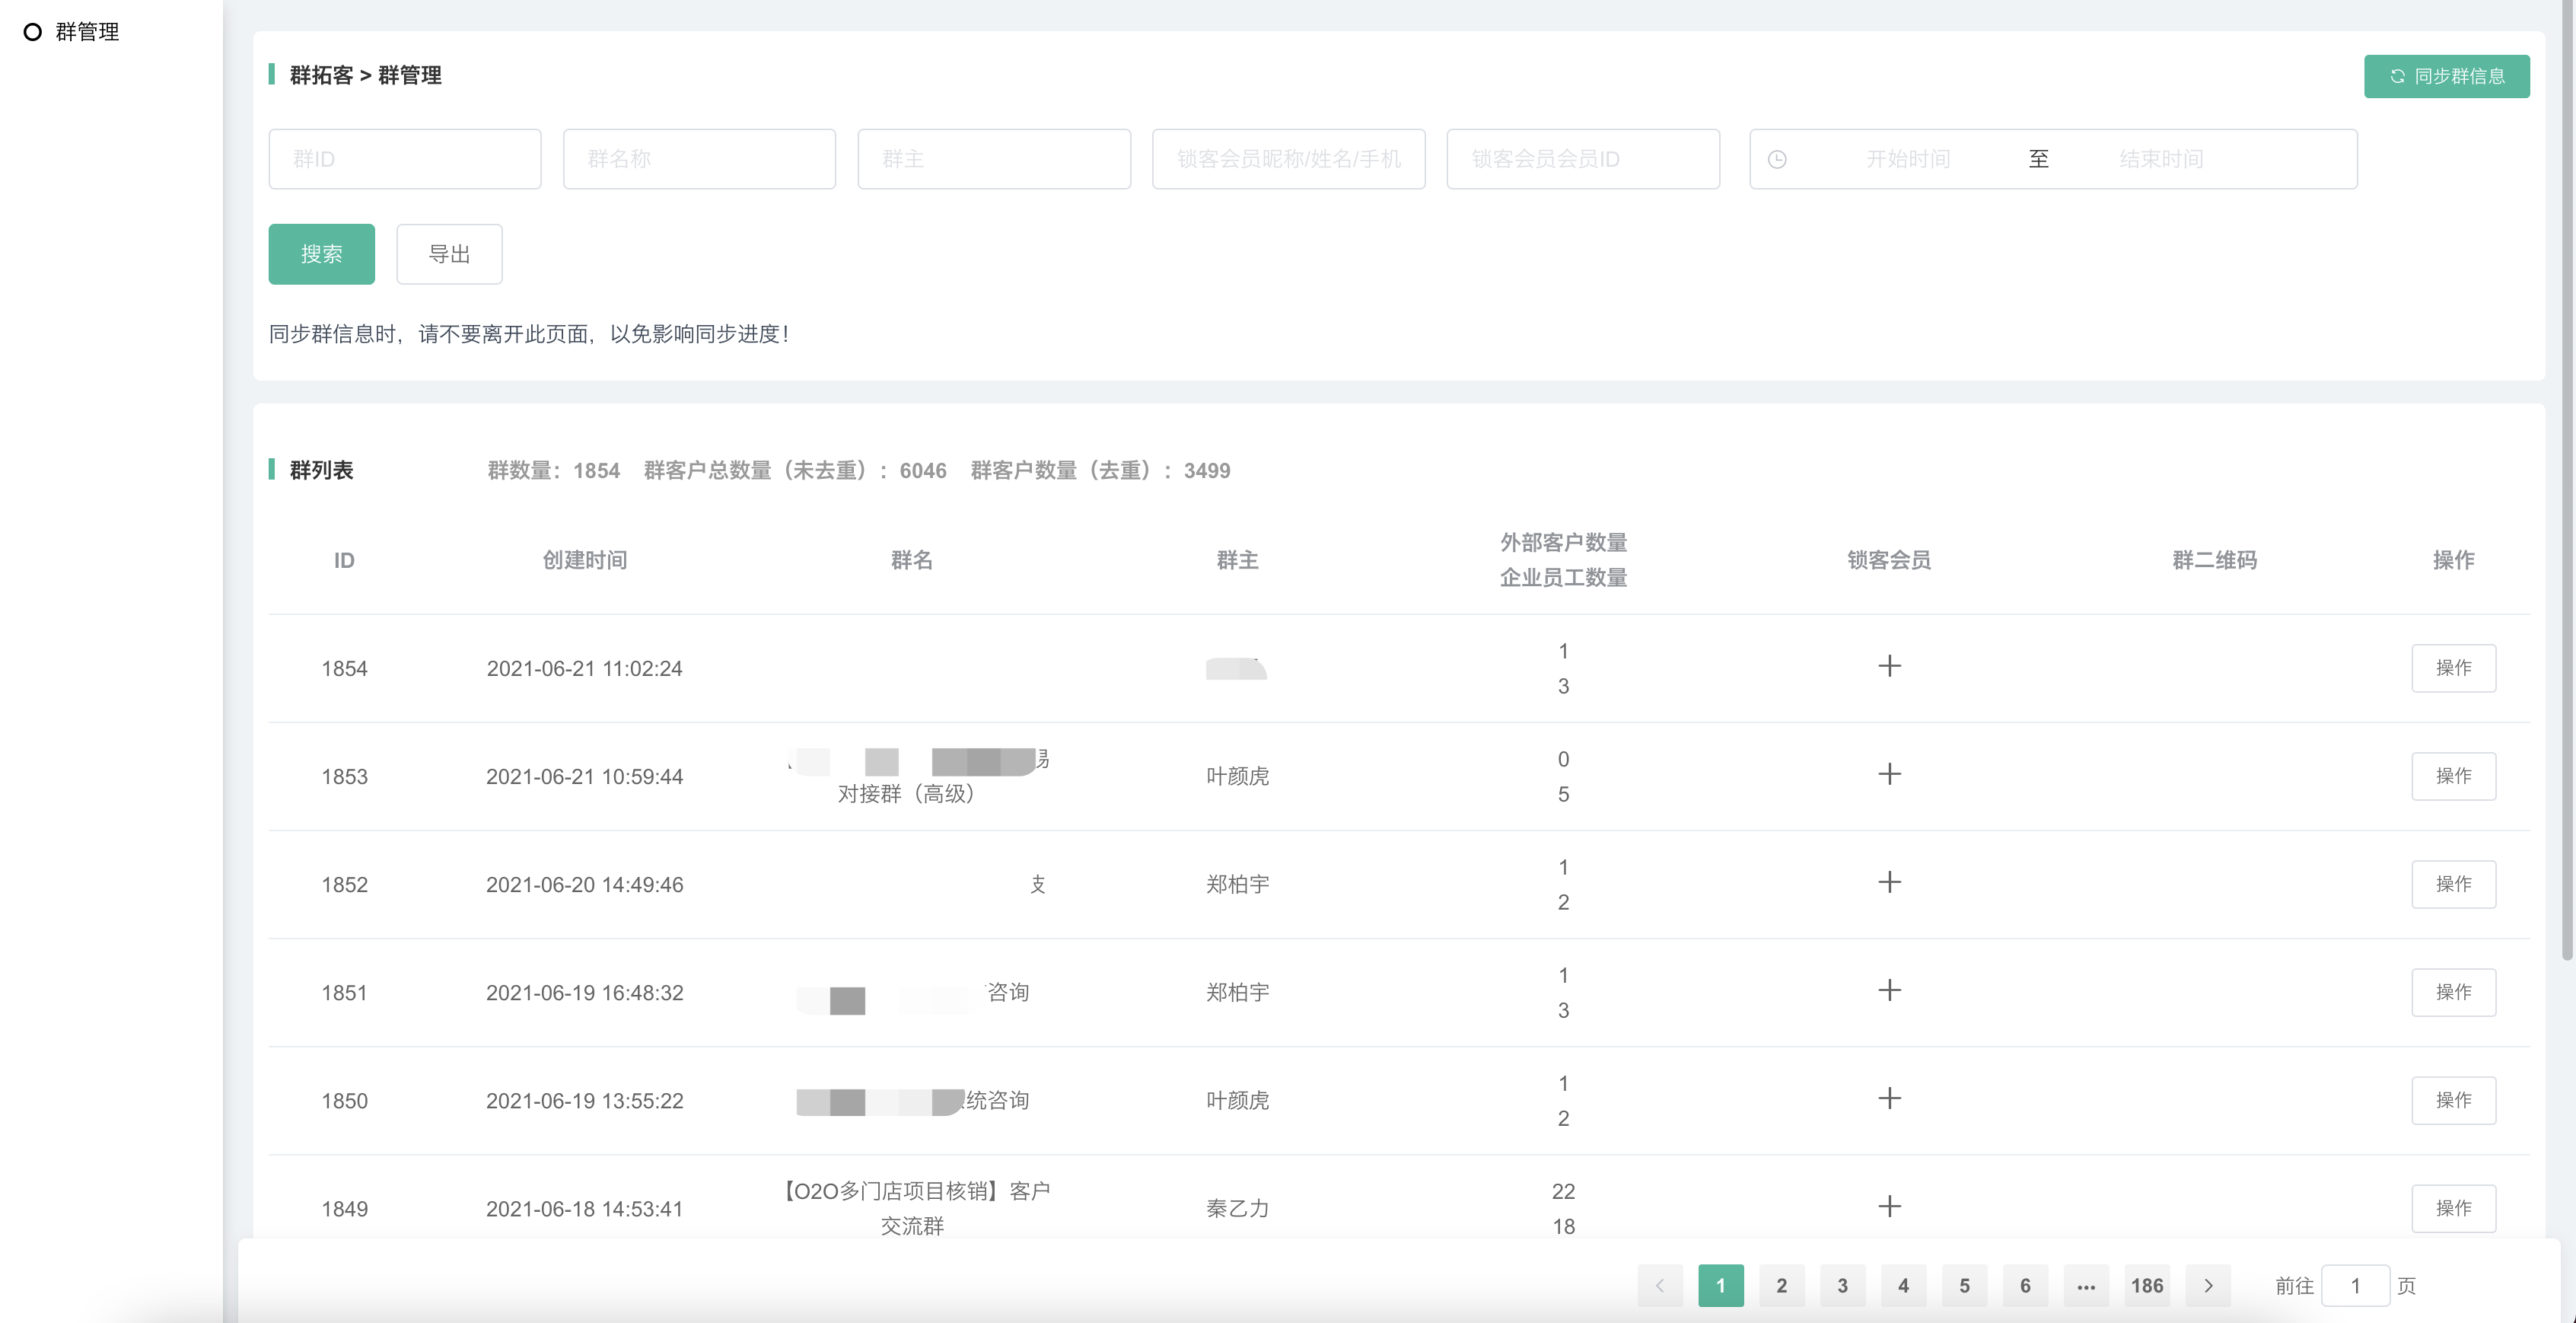Screen dimensions: 2576x1323
Task: Select page 1 in pagination
Action: pyautogui.click(x=1720, y=1286)
